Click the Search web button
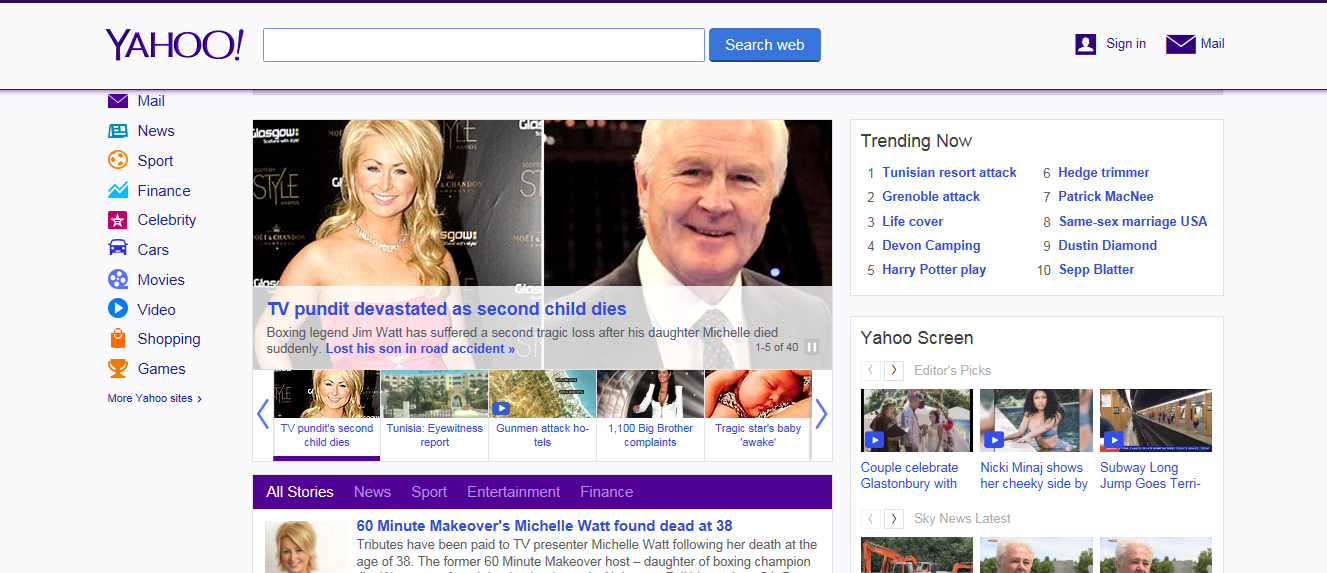 point(765,45)
